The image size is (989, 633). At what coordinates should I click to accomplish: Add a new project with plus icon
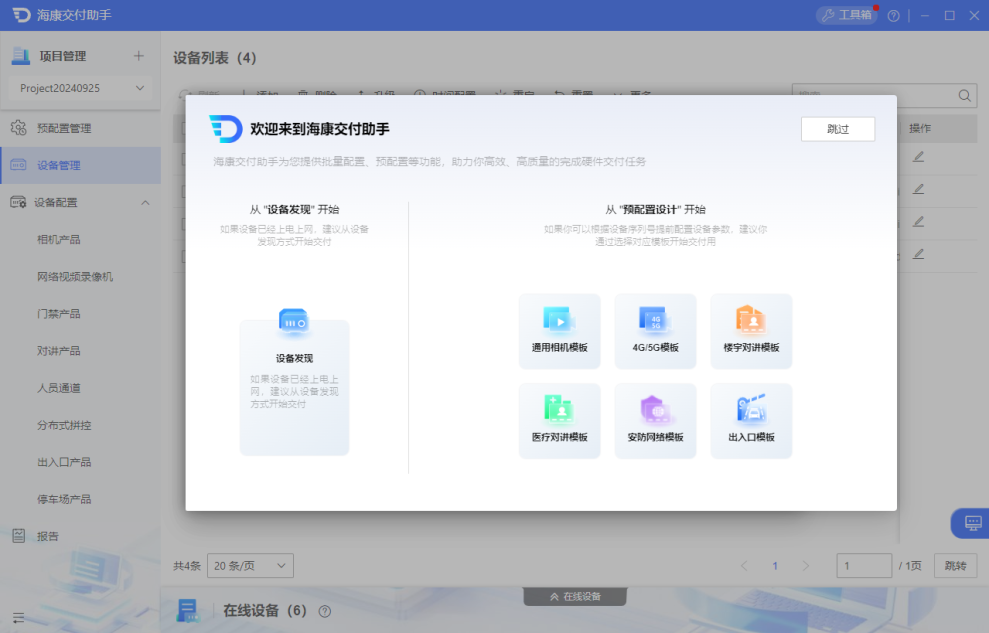click(139, 56)
